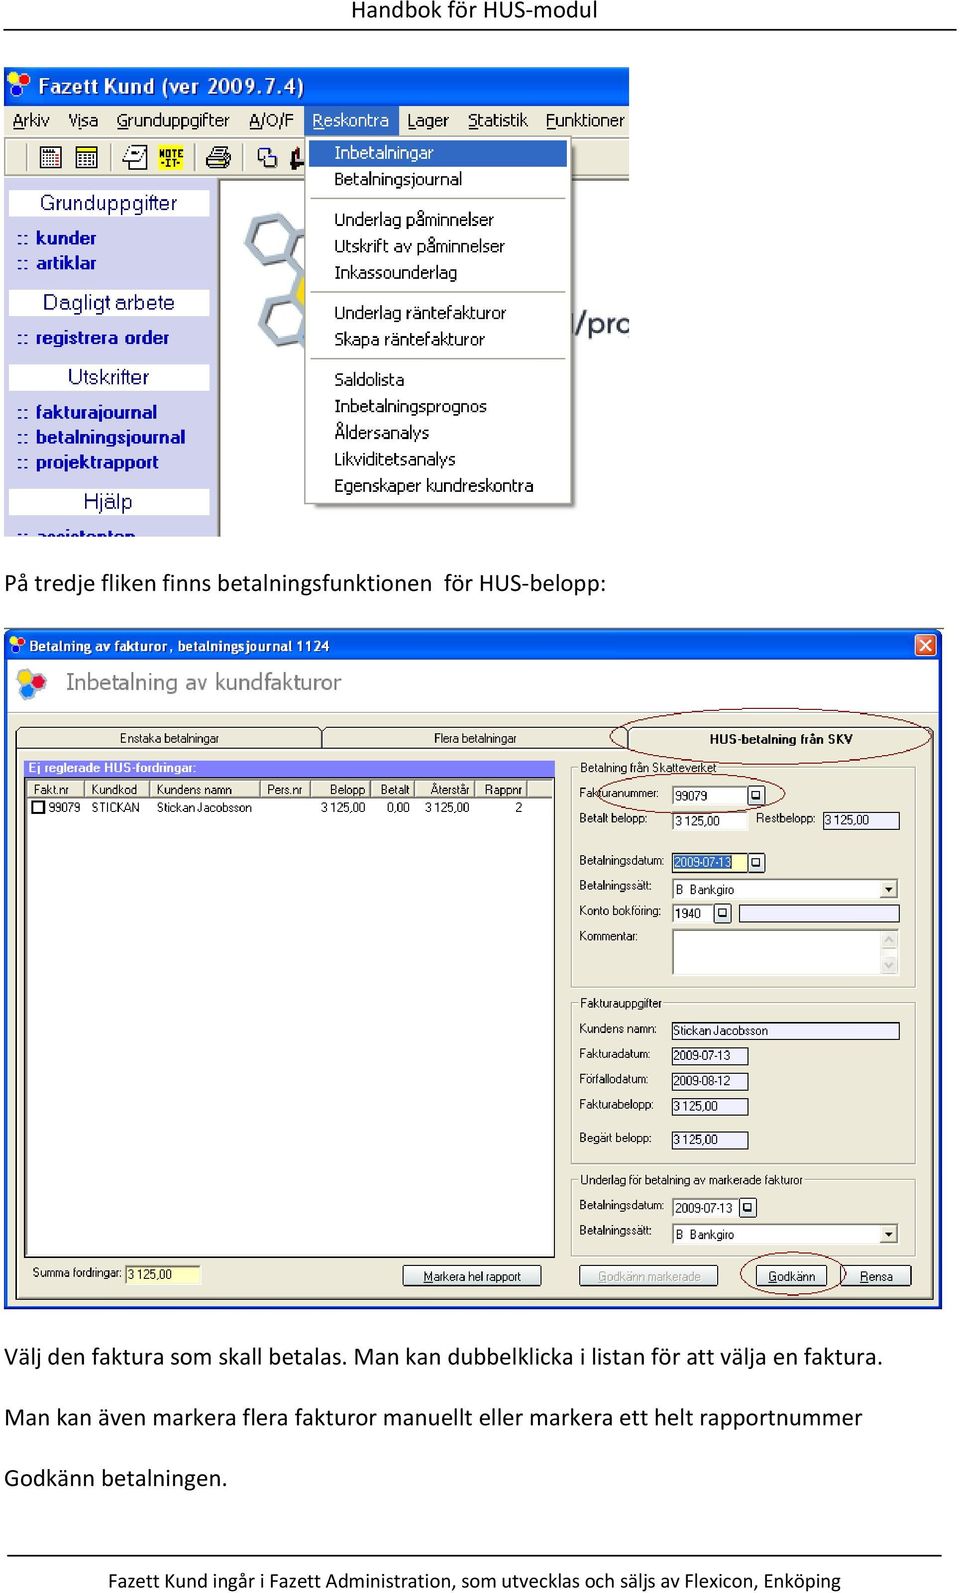This screenshot has height=1593, width=960.
Task: Open the Lager menu
Action: pyautogui.click(x=428, y=120)
